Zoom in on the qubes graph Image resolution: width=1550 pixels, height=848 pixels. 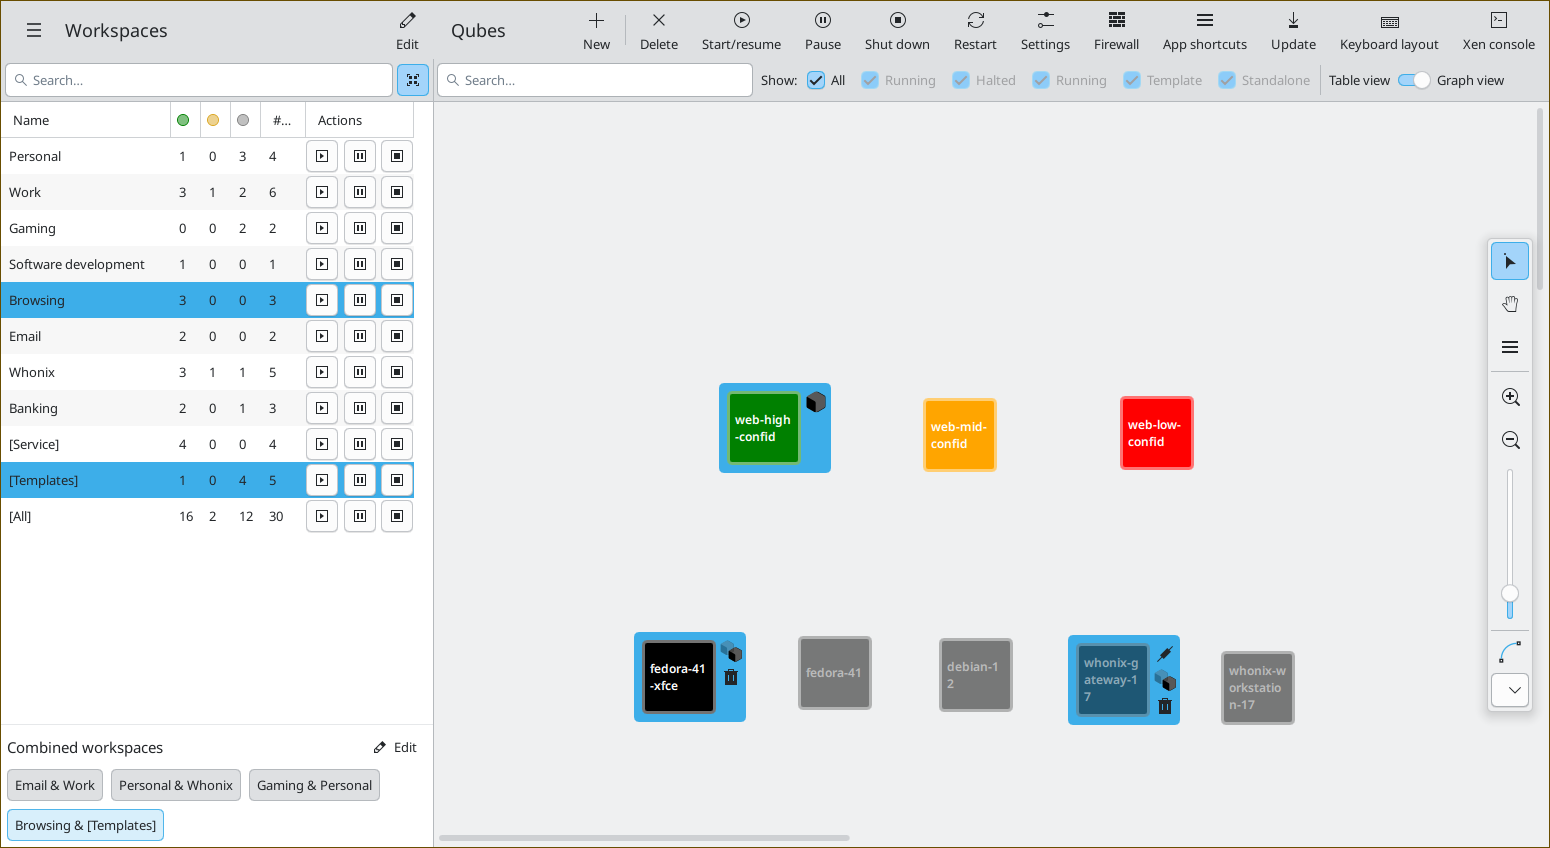click(1510, 396)
